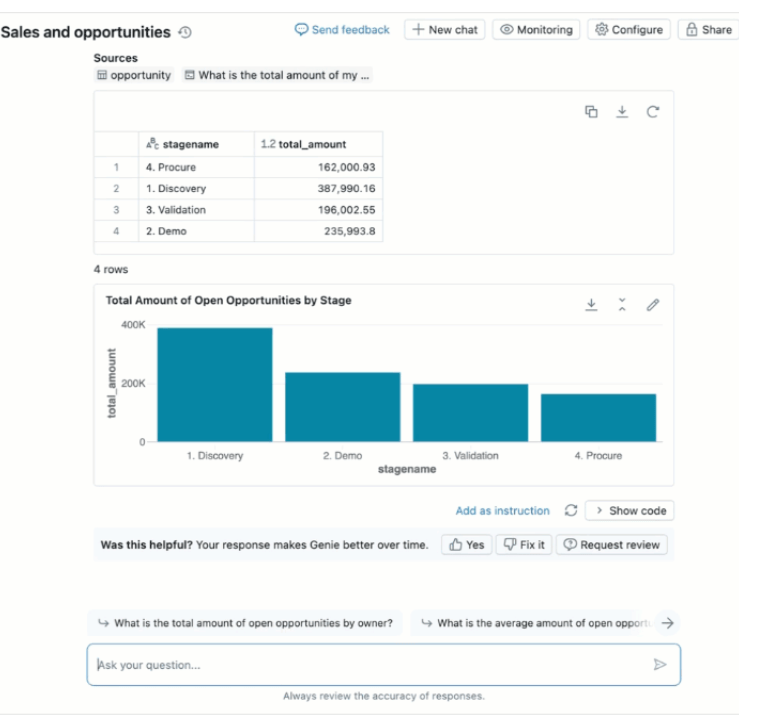
Task: Regenerate response using the refresh icon
Action: (571, 510)
